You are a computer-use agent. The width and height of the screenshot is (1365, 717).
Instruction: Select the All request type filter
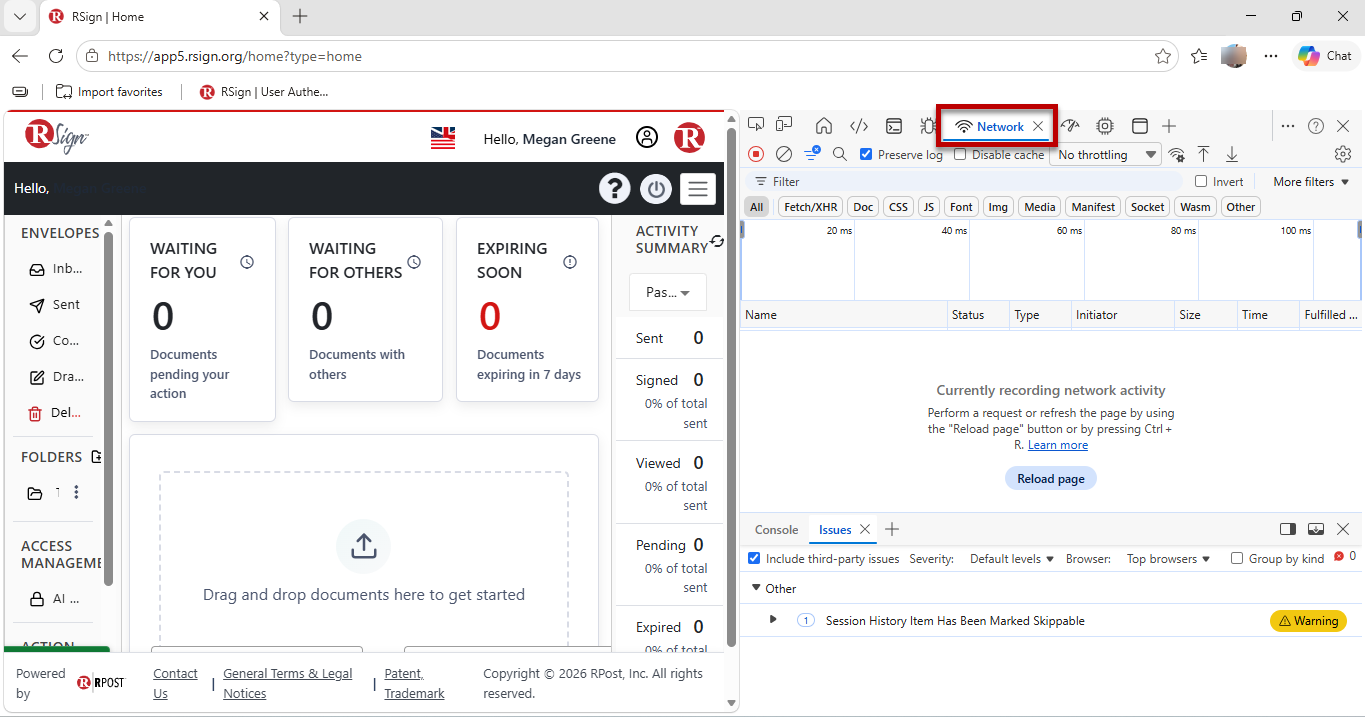pyautogui.click(x=757, y=207)
